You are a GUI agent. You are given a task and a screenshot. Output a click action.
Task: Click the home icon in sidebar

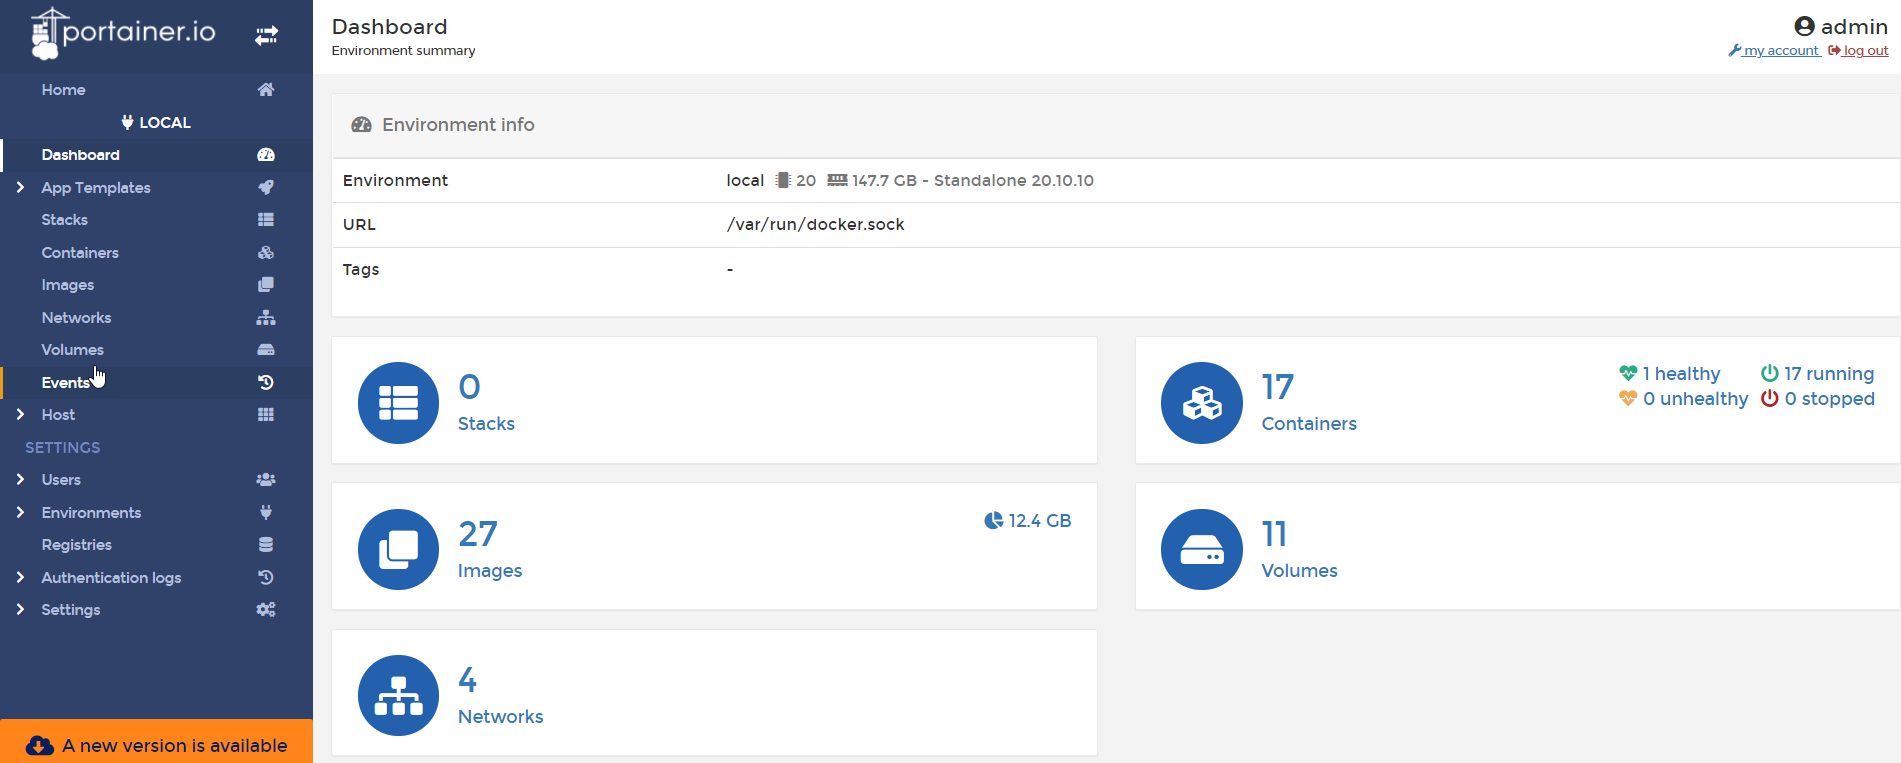266,90
